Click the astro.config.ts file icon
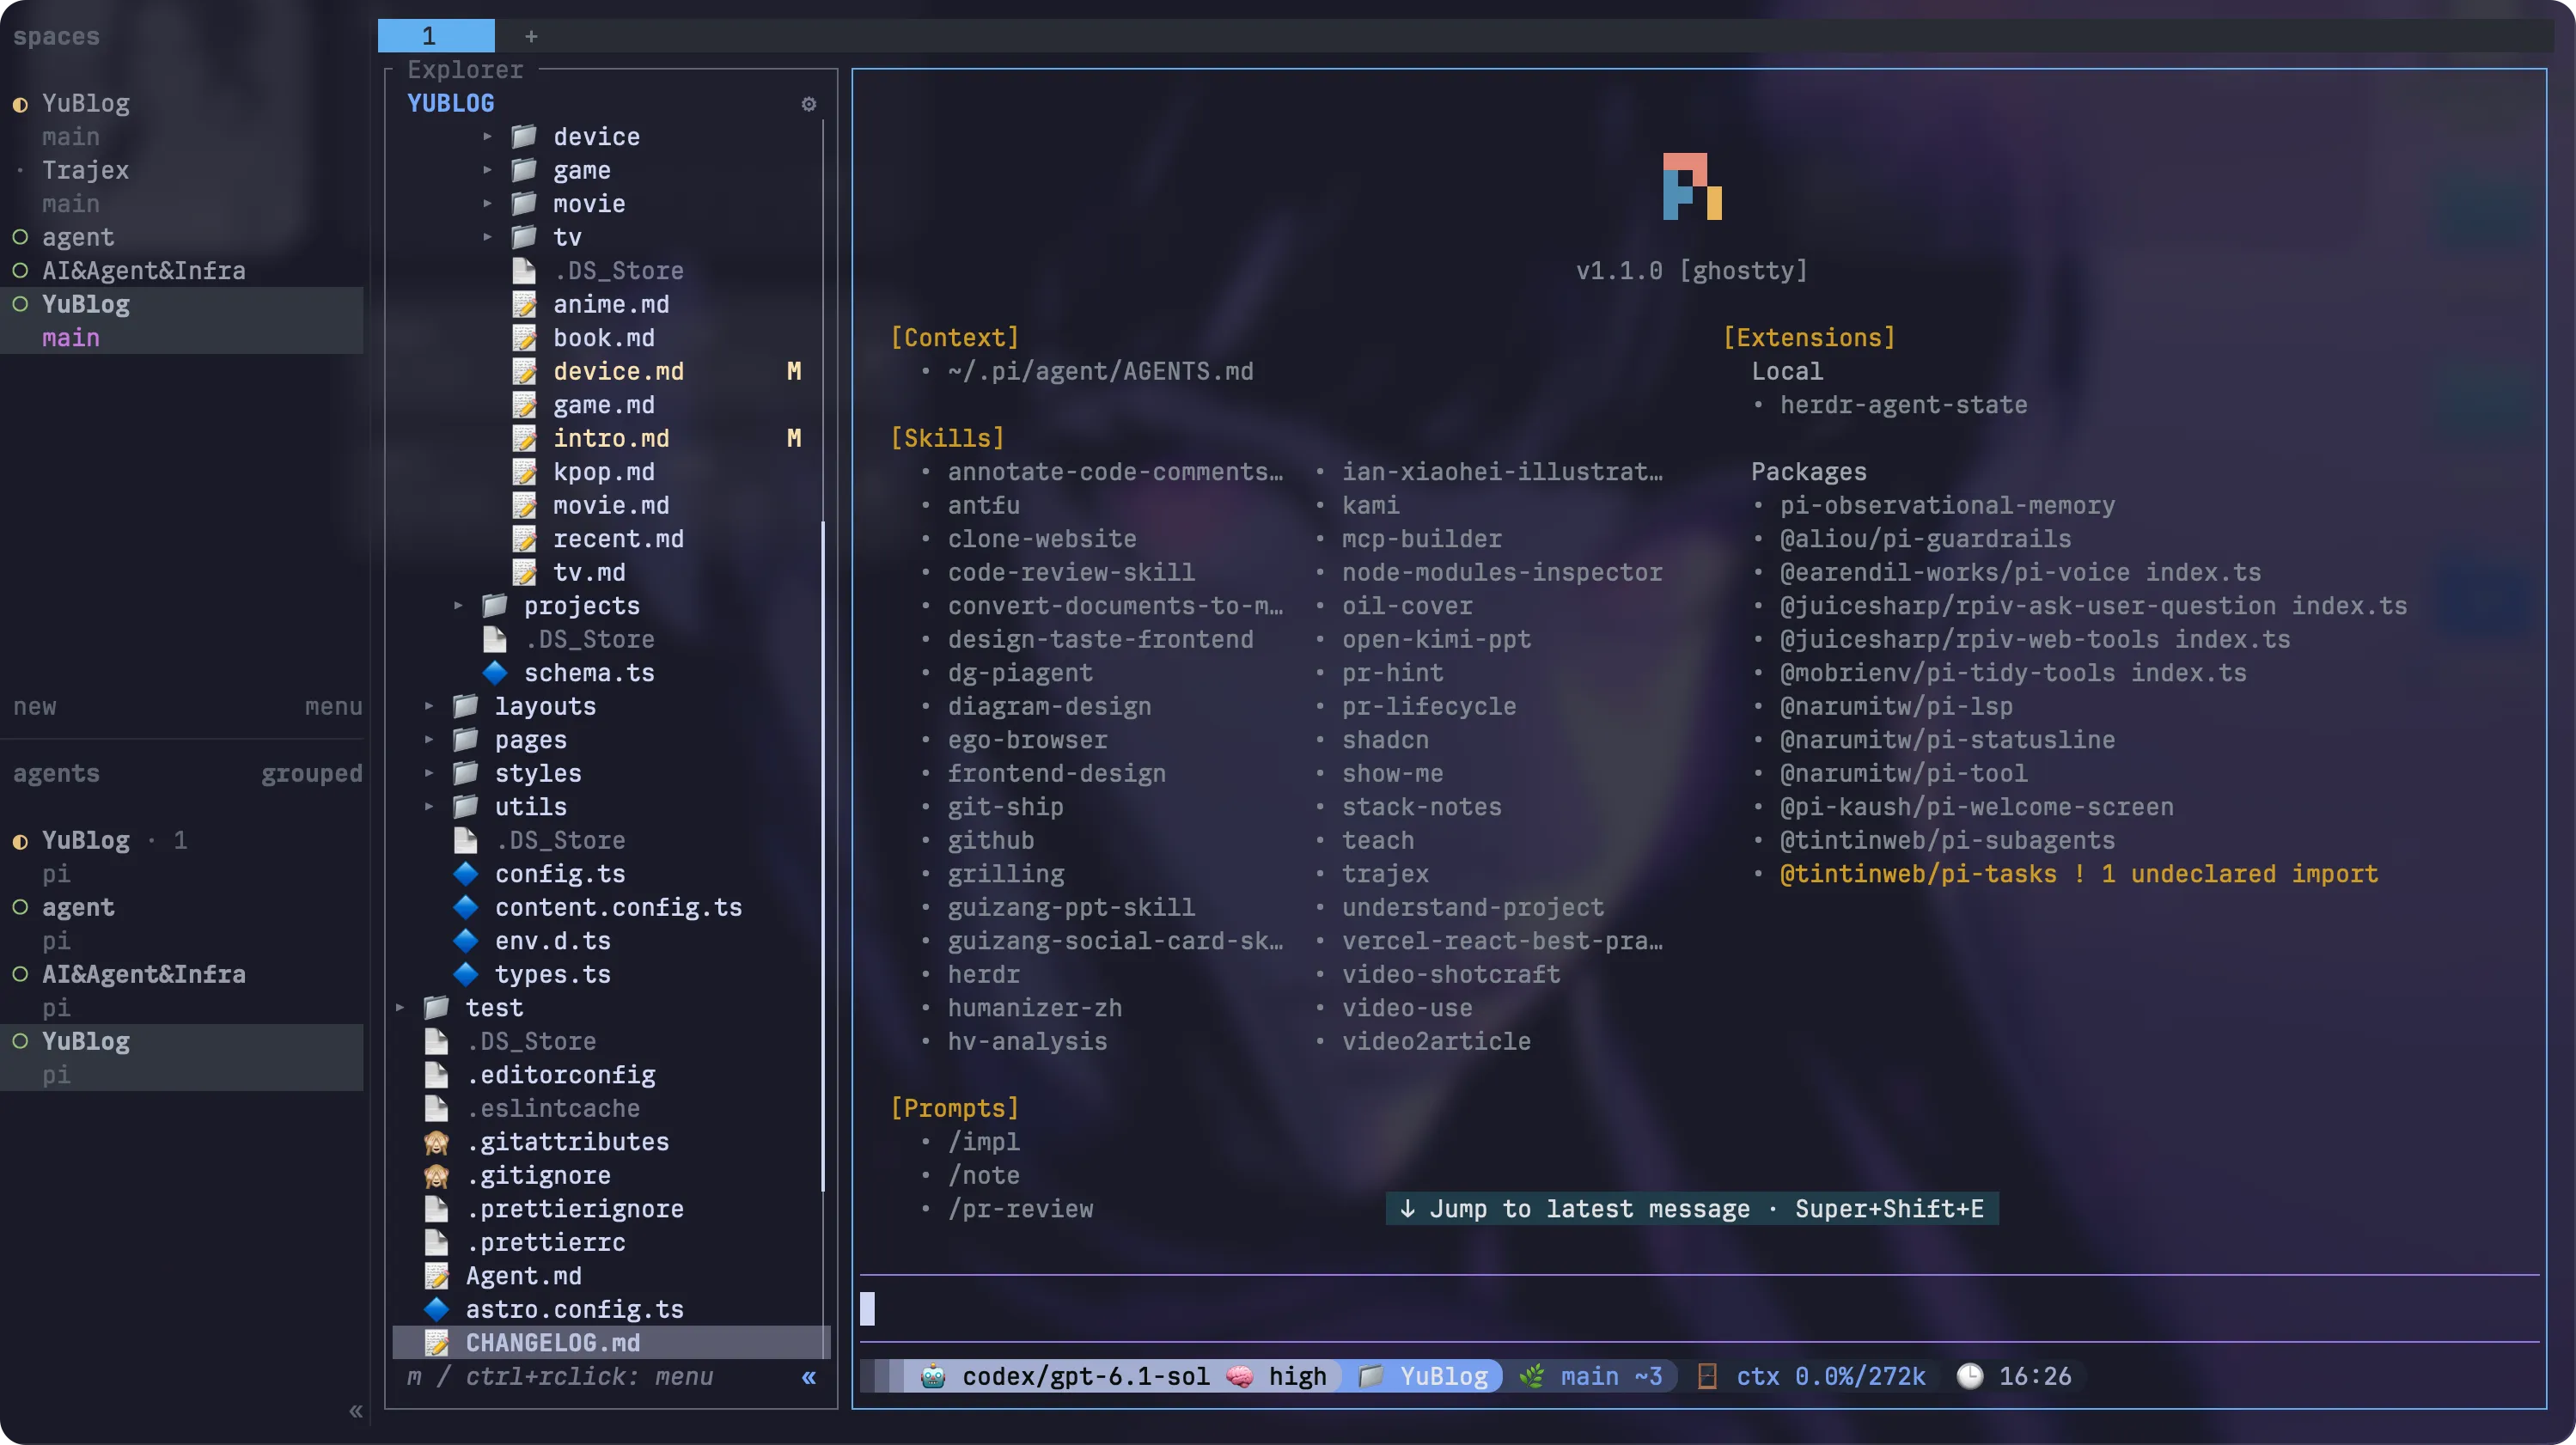 pos(436,1309)
